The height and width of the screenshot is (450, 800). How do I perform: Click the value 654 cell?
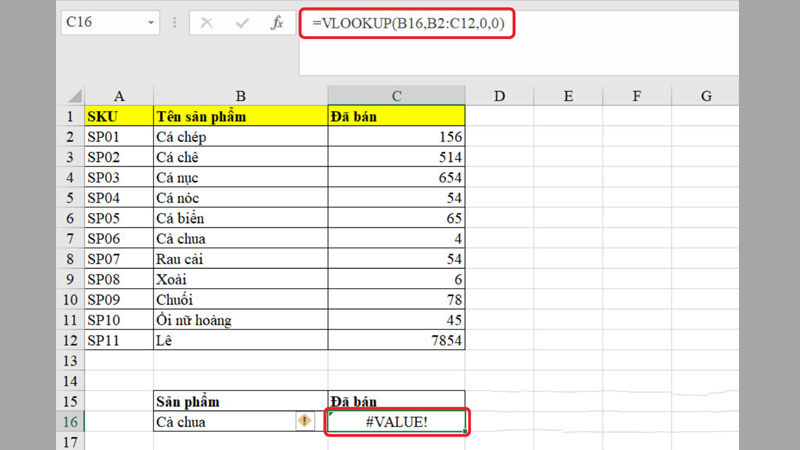396,177
